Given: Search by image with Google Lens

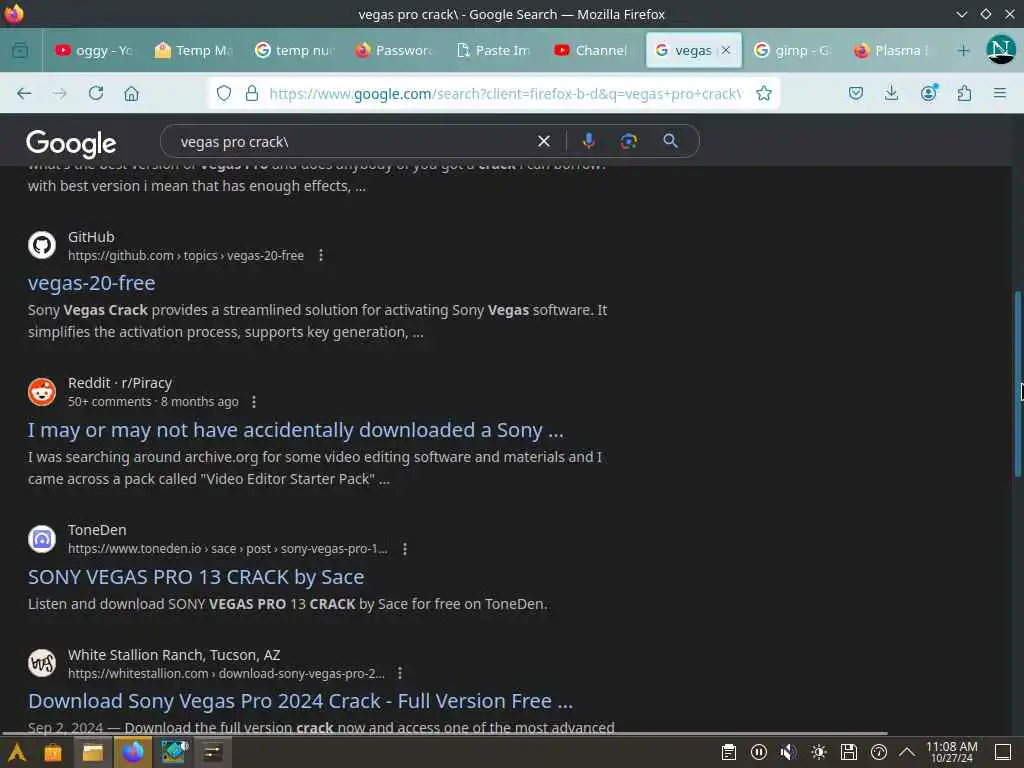Looking at the screenshot, I should [x=628, y=141].
